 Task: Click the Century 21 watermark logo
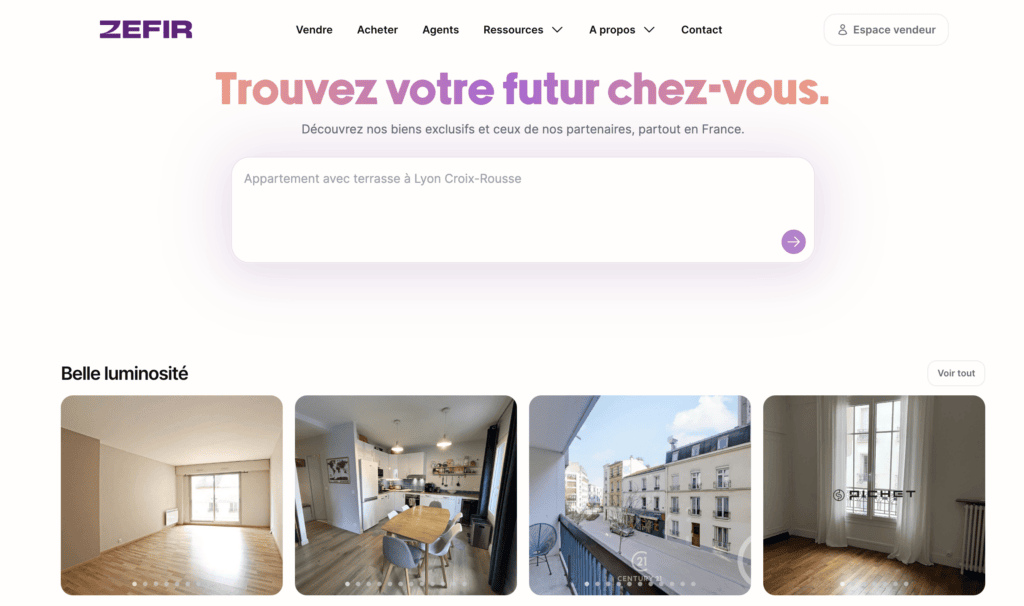640,565
